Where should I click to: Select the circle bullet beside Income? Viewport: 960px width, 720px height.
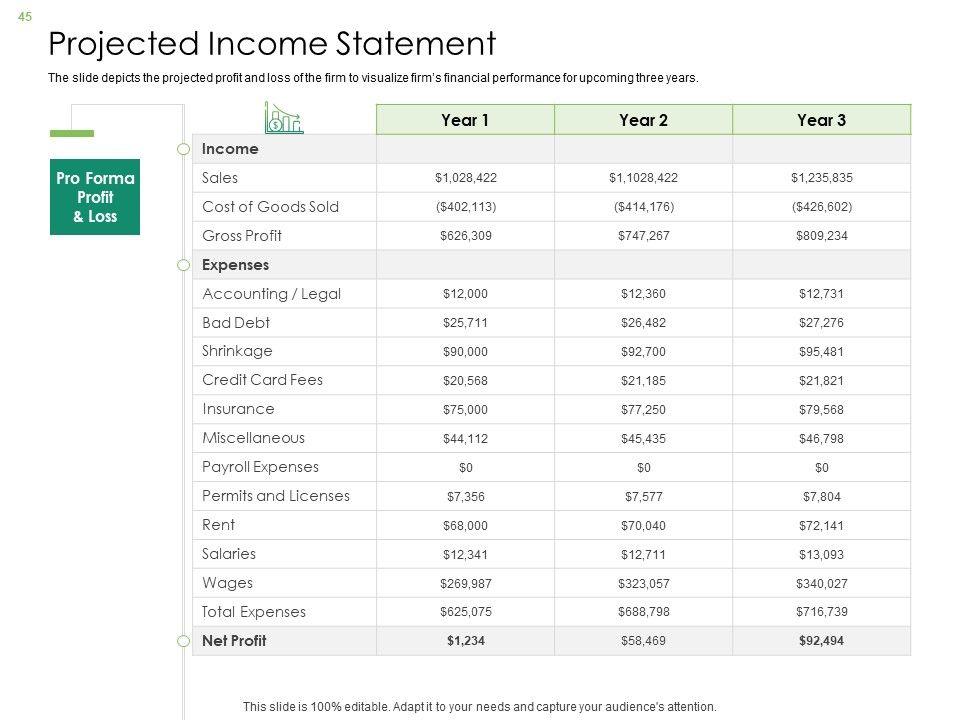183,149
